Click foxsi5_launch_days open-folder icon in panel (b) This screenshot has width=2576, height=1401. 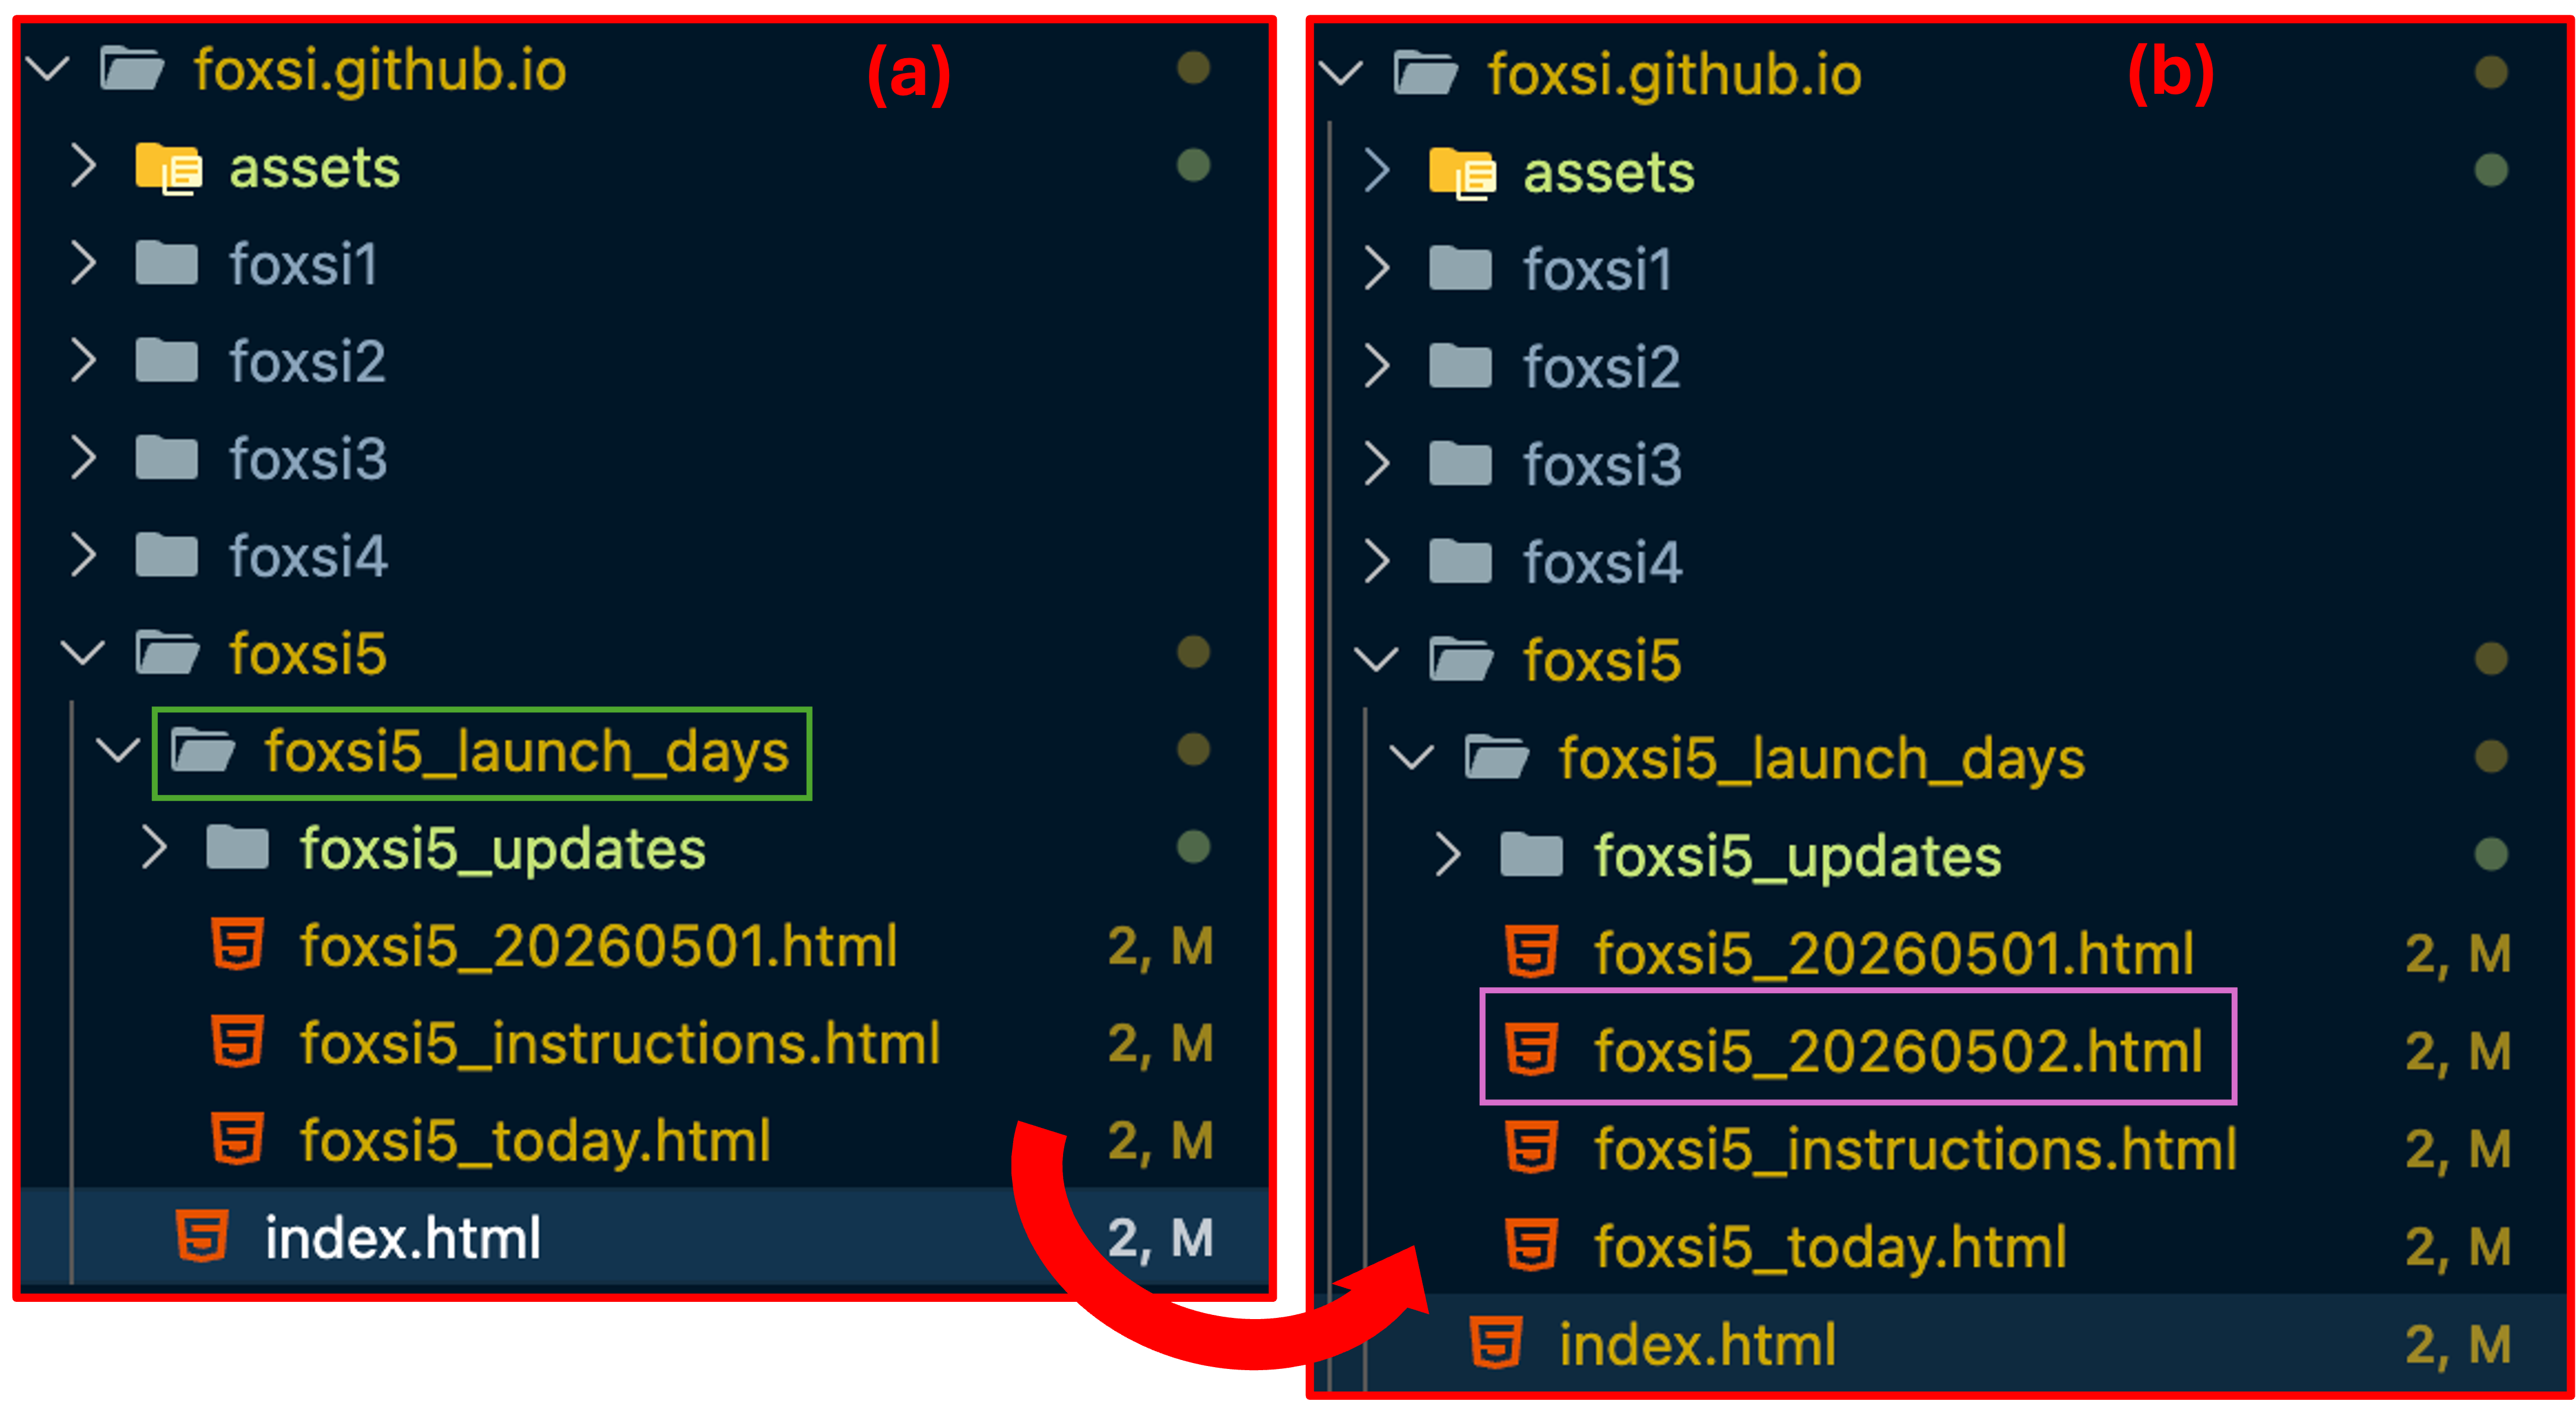pyautogui.click(x=1496, y=757)
